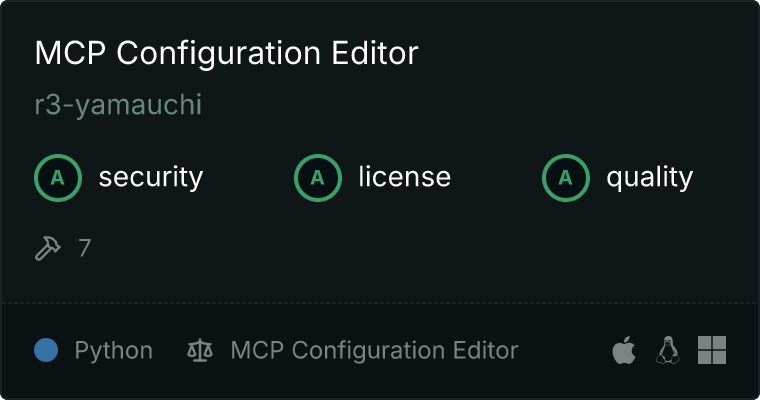This screenshot has height=400, width=760.
Task: Open the MCP Configuration Editor title
Action: click(x=226, y=53)
